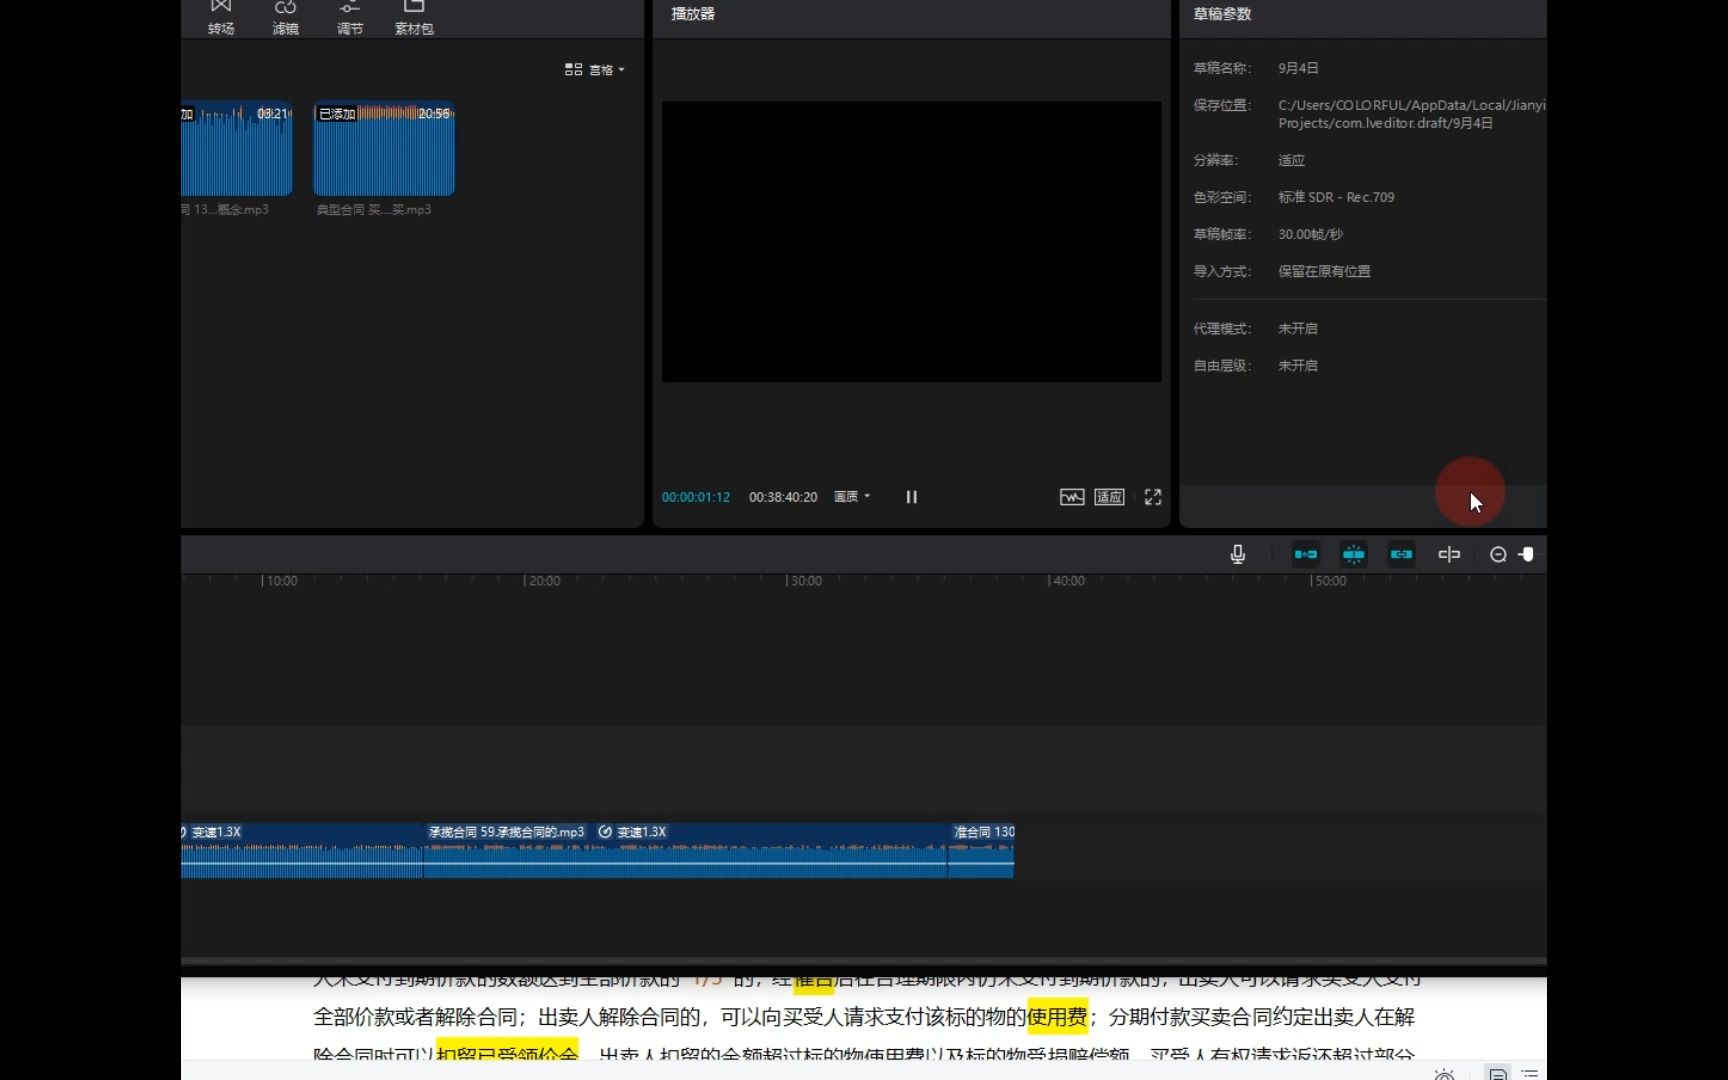Toggle preview axis icon
This screenshot has height=1080, width=1728.
click(1449, 554)
